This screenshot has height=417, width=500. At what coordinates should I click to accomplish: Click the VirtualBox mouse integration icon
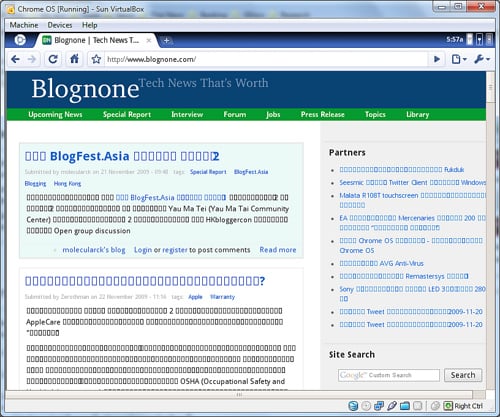point(435,406)
